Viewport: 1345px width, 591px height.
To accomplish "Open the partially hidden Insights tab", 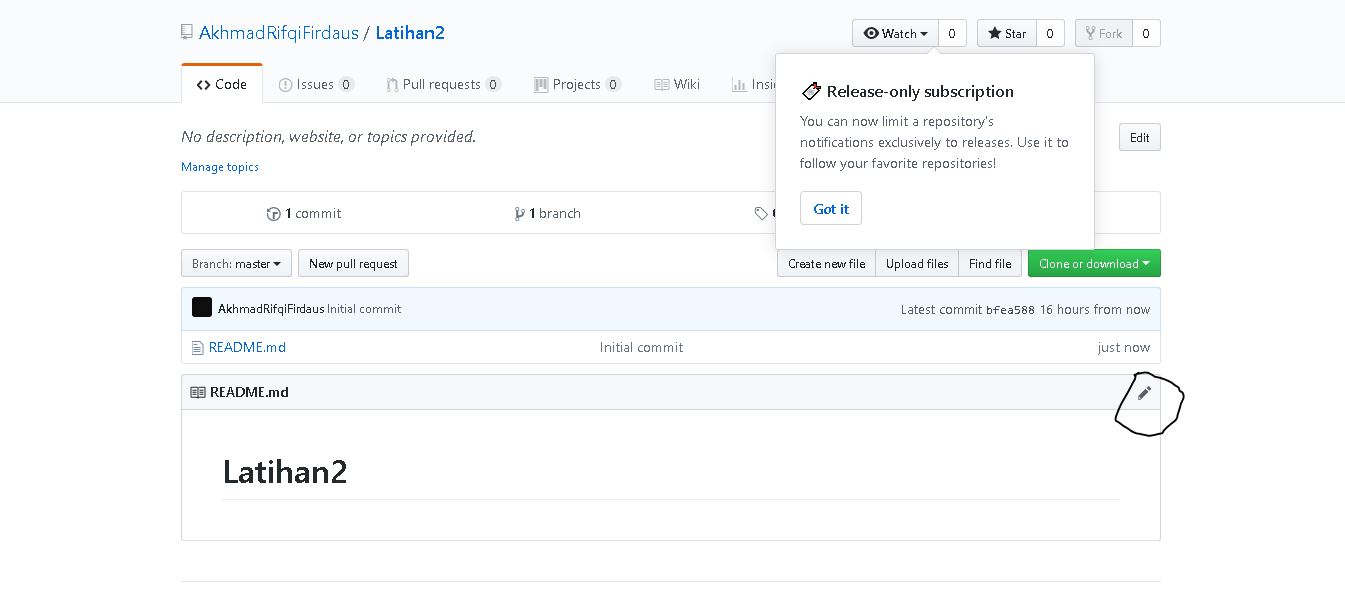I will pos(755,84).
